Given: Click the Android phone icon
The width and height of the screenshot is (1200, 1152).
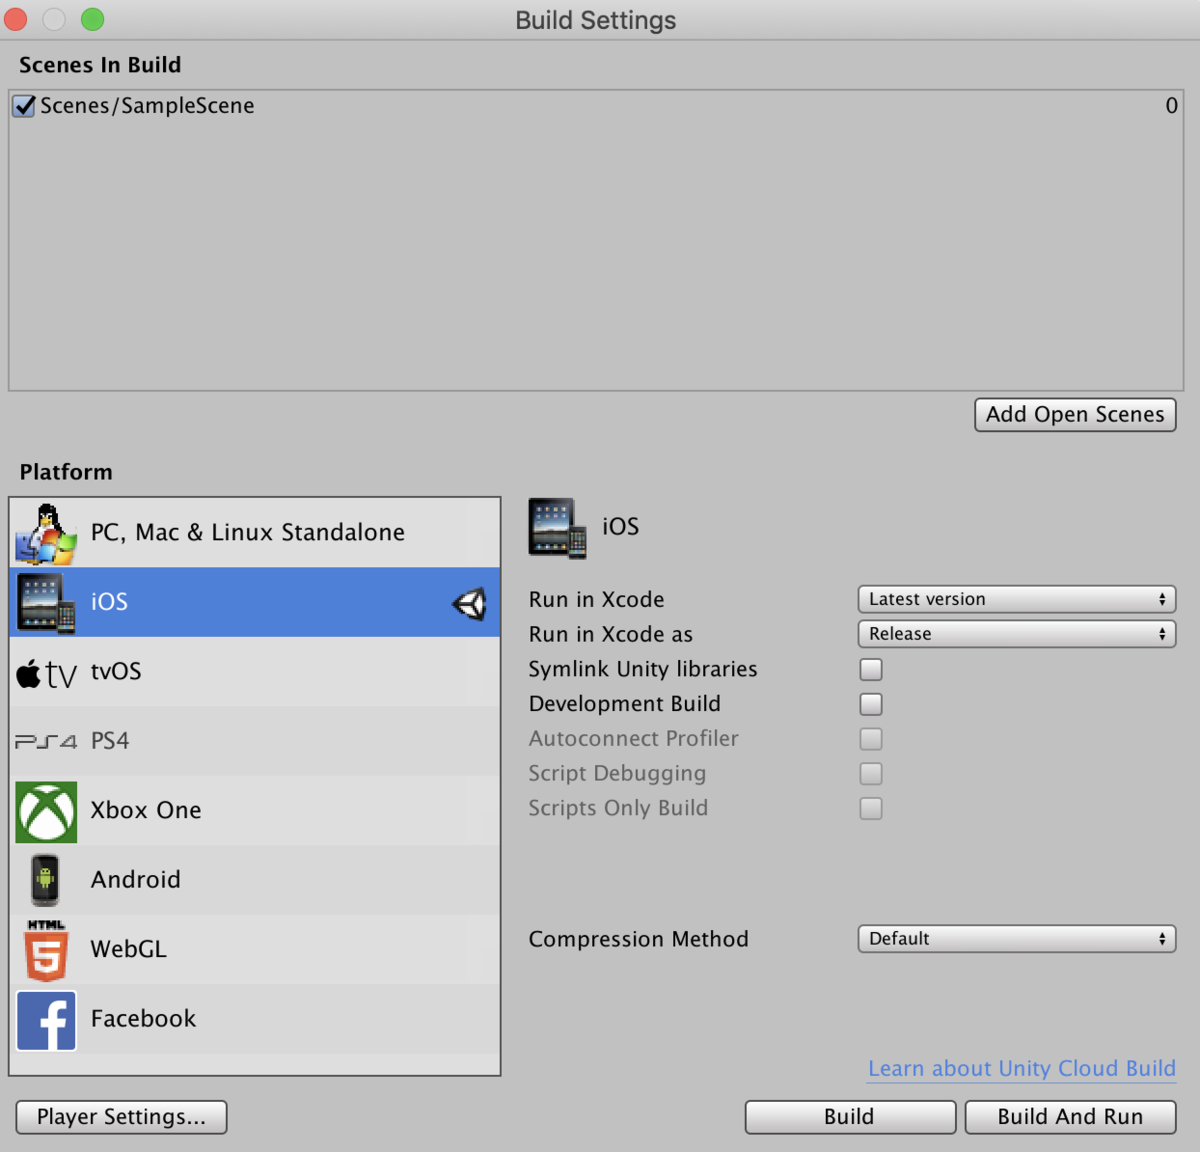Looking at the screenshot, I should coord(45,881).
